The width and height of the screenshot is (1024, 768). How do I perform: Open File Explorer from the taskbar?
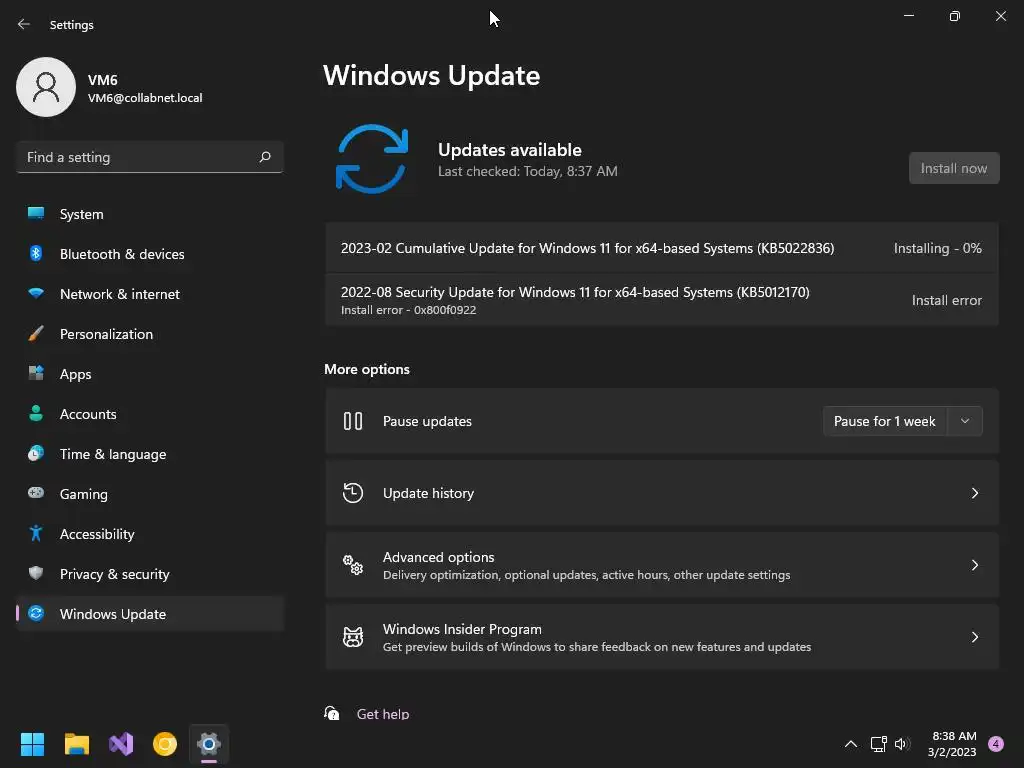[76, 744]
